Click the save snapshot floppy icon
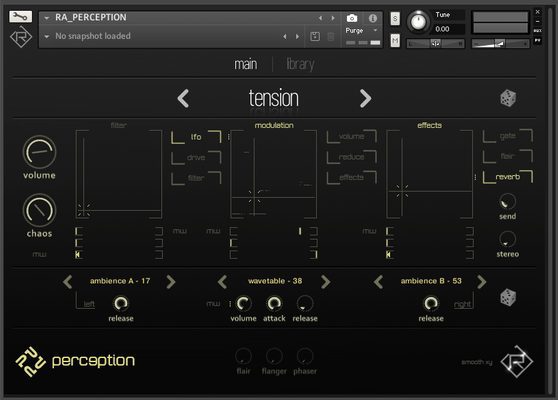Image resolution: width=558 pixels, height=400 pixels. click(315, 36)
